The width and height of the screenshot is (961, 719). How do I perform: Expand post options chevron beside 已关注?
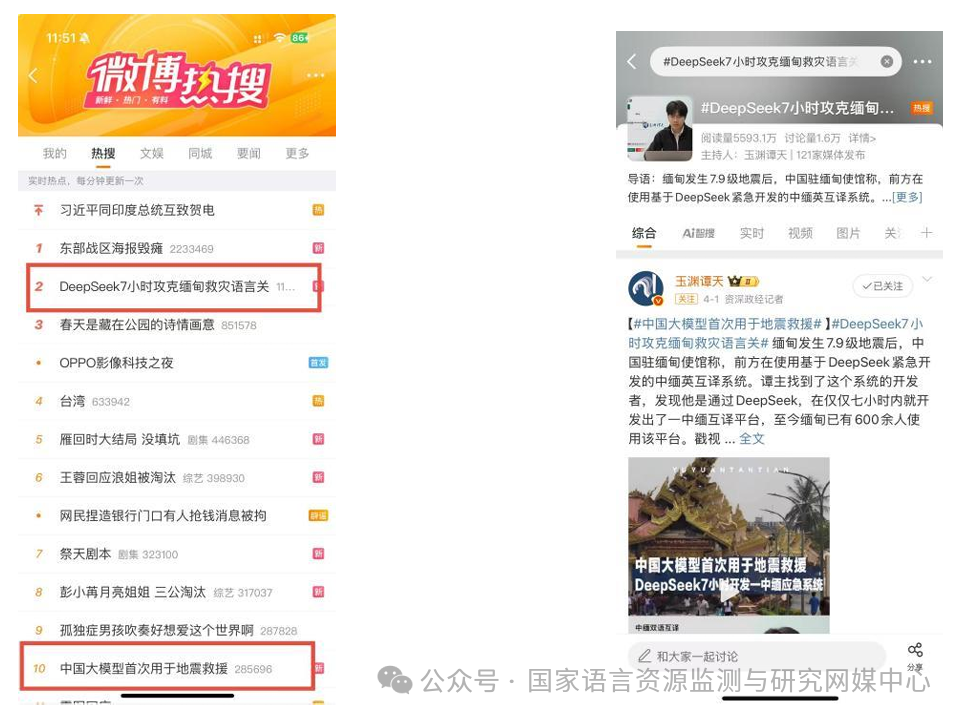coord(927,280)
